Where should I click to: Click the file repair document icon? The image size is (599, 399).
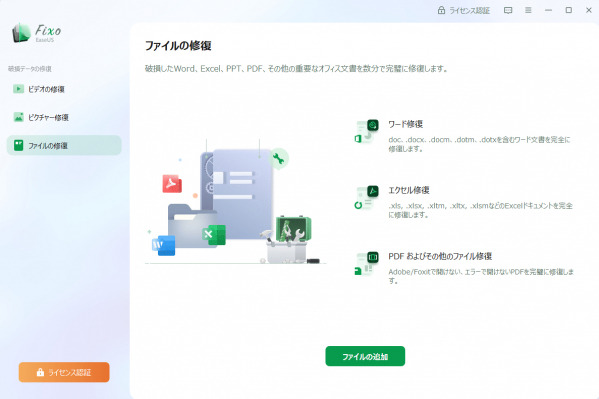point(18,145)
